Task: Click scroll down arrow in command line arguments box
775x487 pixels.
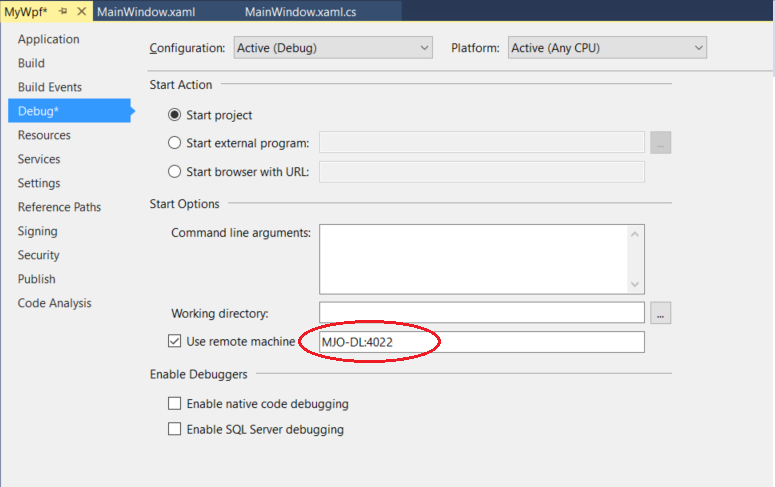Action: (633, 282)
